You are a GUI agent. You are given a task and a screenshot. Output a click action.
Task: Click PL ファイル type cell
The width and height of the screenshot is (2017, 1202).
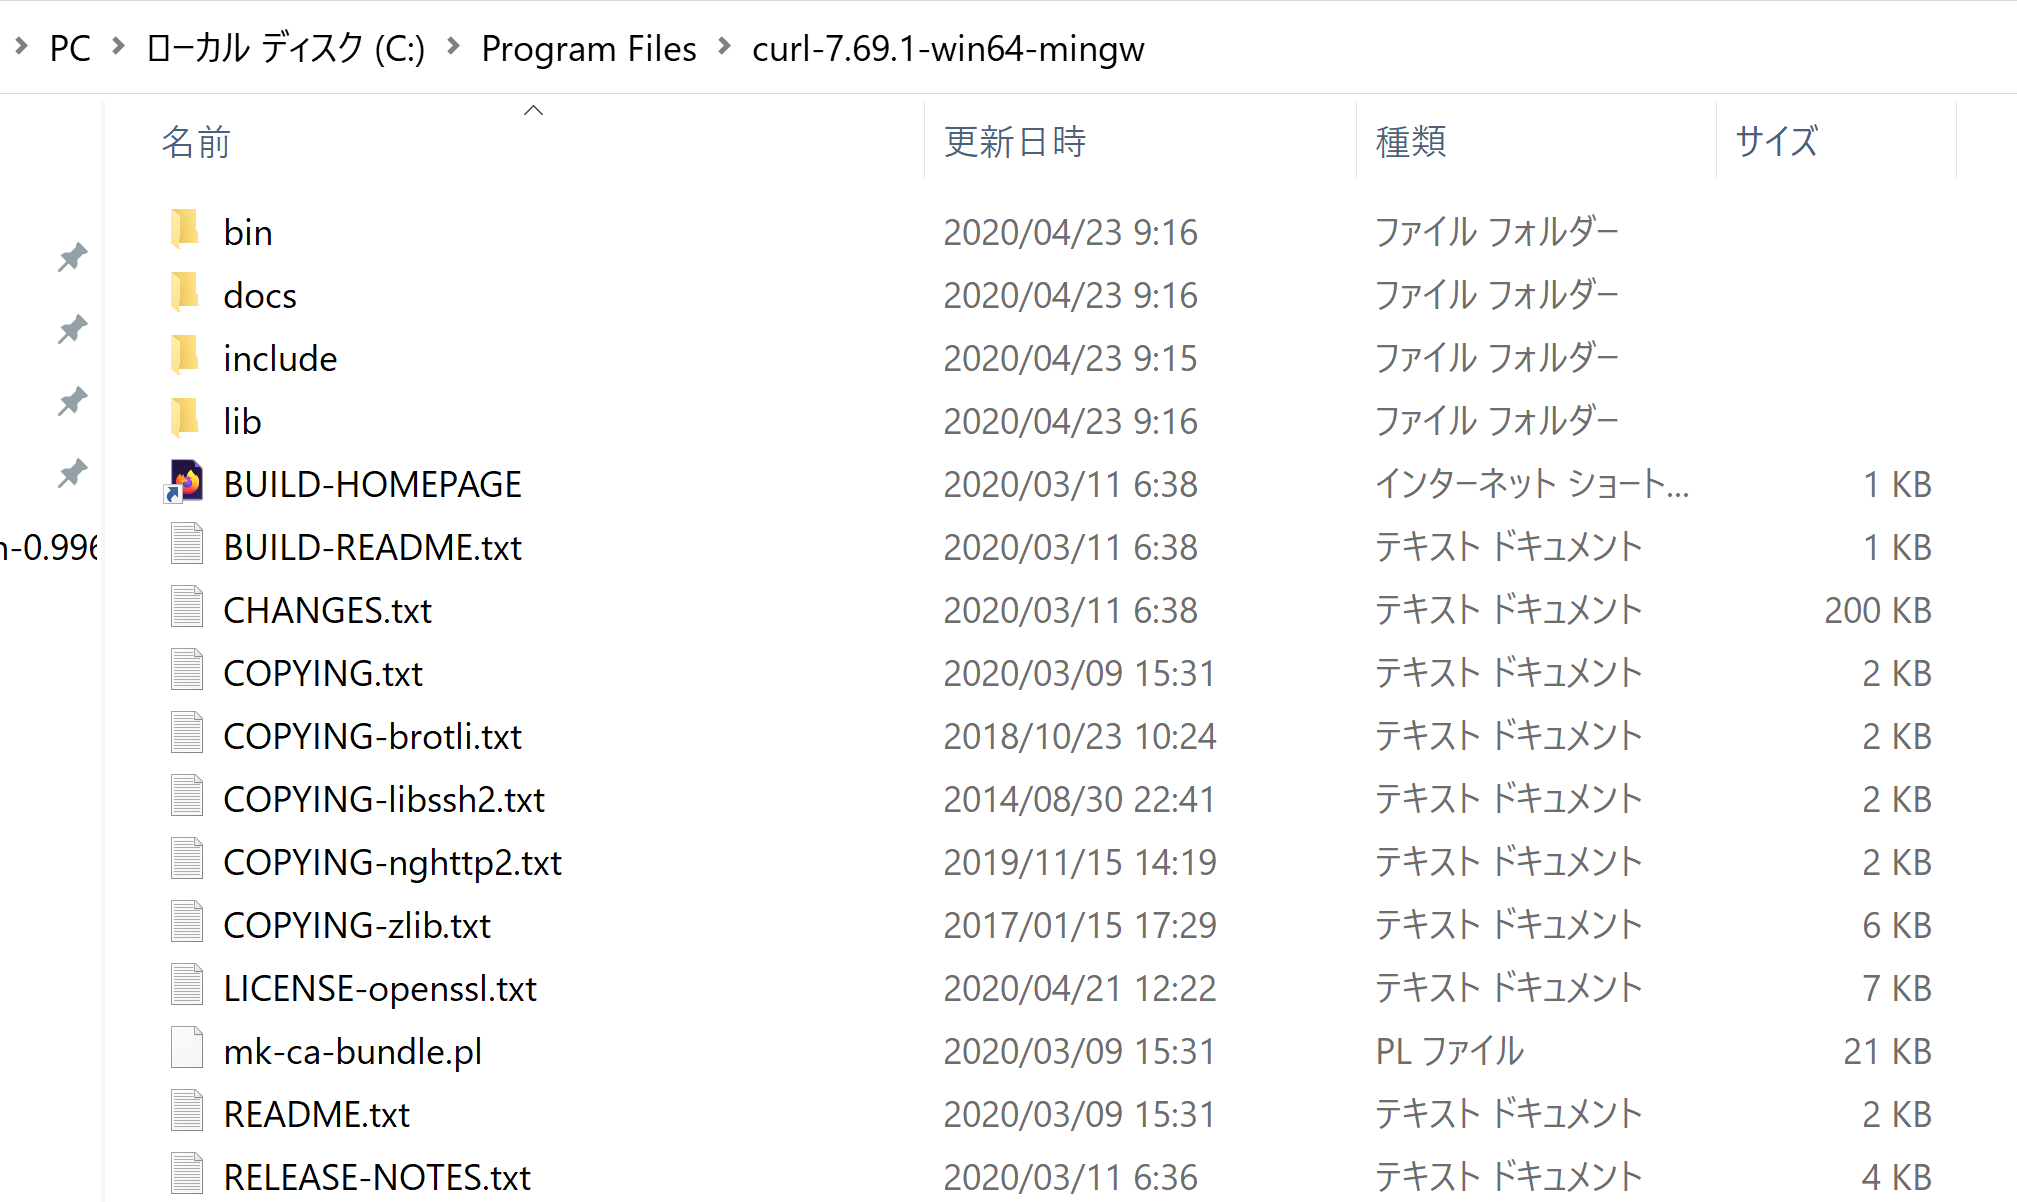[x=1449, y=1051]
